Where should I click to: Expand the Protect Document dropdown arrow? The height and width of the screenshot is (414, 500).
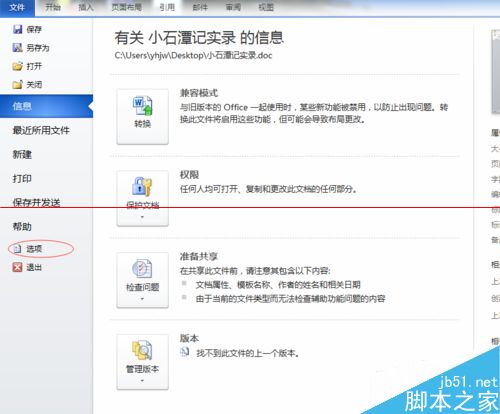coord(142,217)
